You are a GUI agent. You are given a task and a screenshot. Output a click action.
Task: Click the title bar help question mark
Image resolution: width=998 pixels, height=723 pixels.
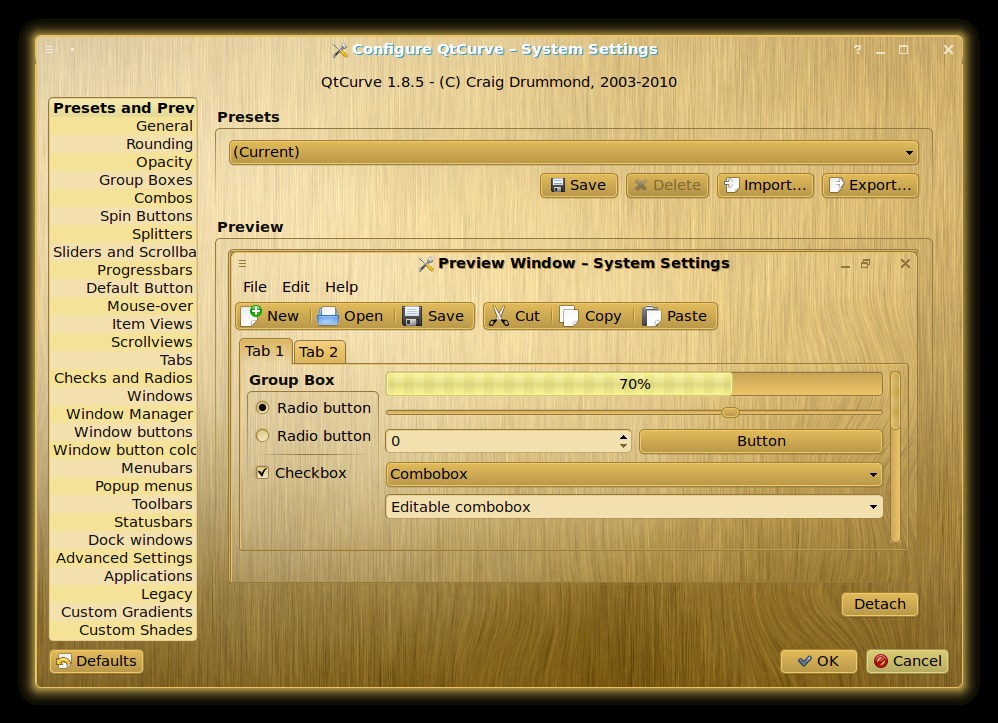click(x=857, y=49)
